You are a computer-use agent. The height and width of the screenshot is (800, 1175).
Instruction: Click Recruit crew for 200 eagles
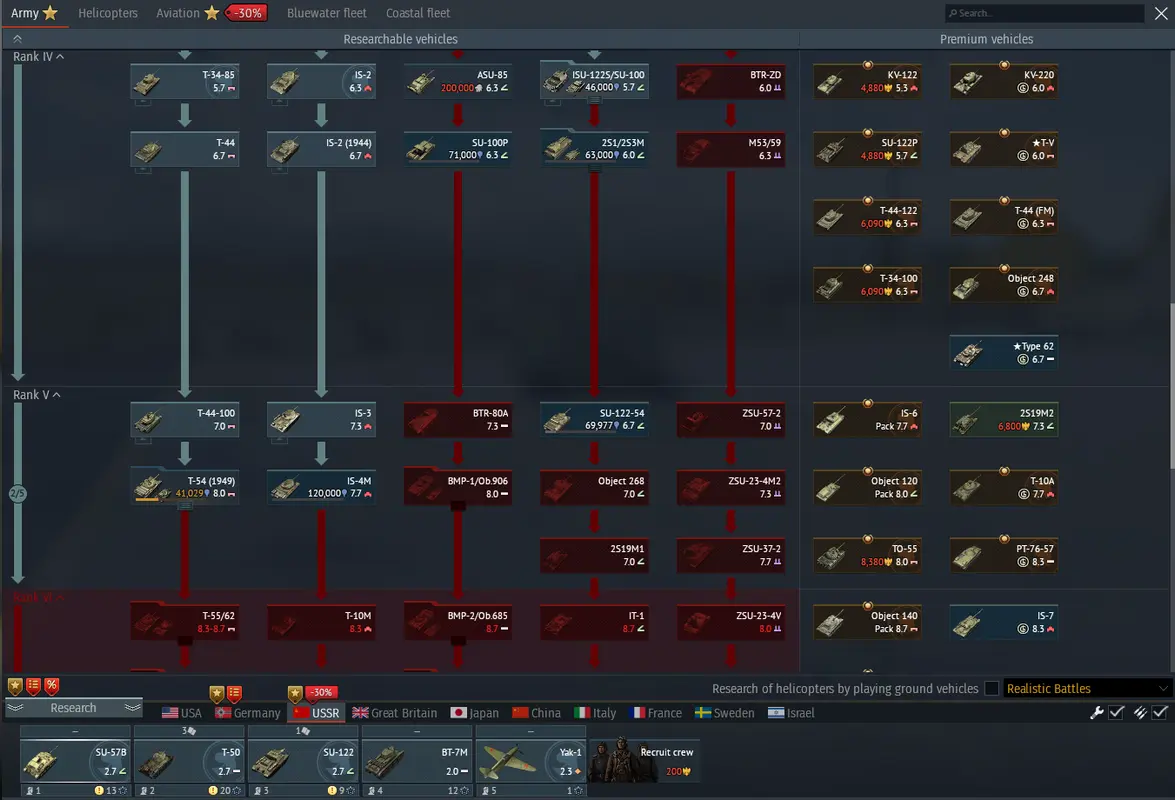pyautogui.click(x=645, y=761)
